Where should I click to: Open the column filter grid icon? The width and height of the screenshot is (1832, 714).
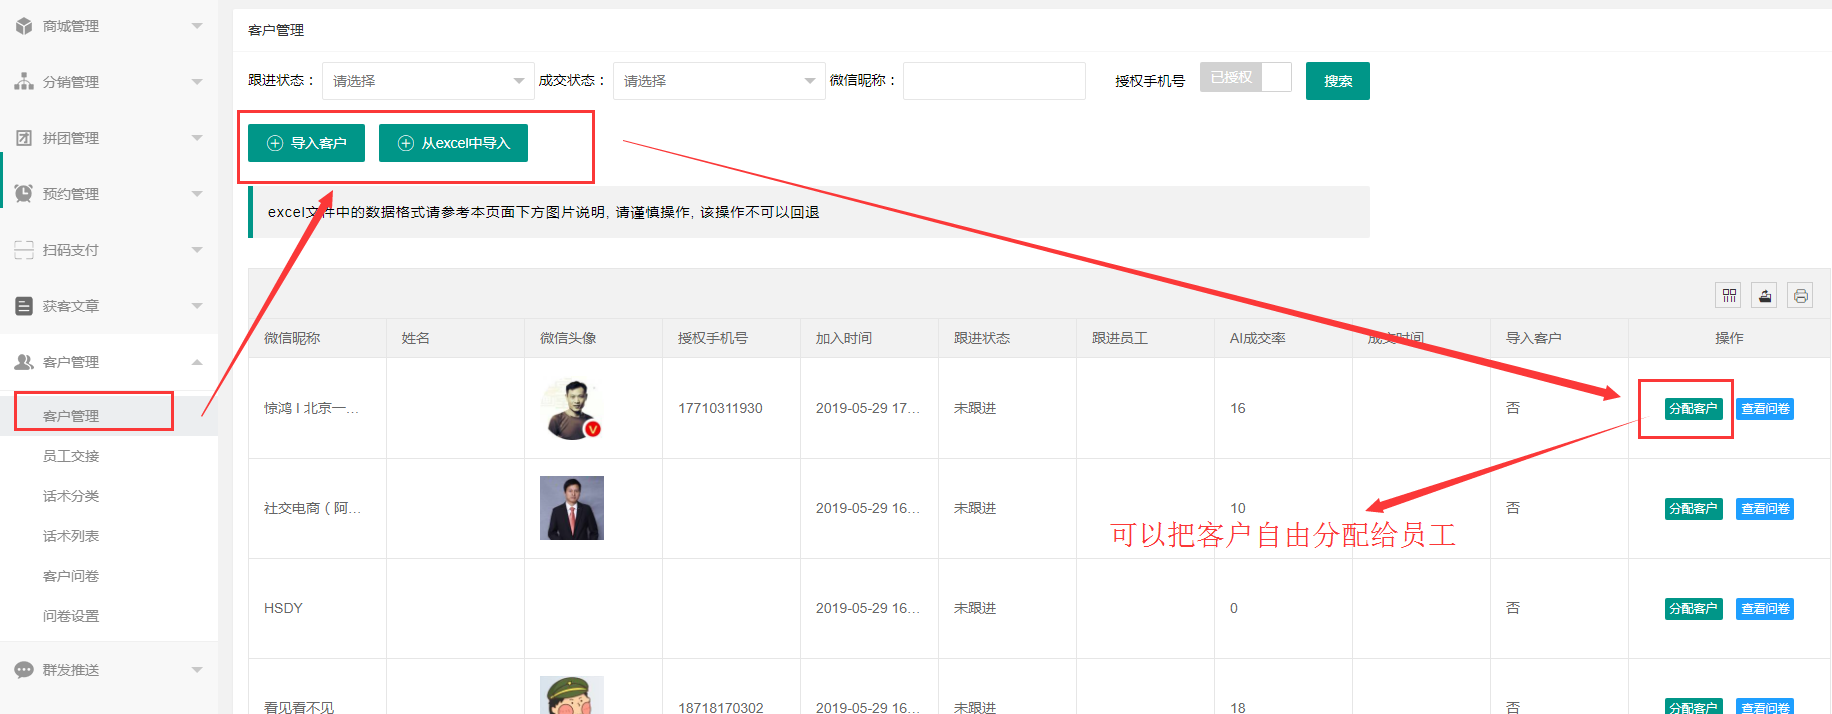pyautogui.click(x=1728, y=296)
